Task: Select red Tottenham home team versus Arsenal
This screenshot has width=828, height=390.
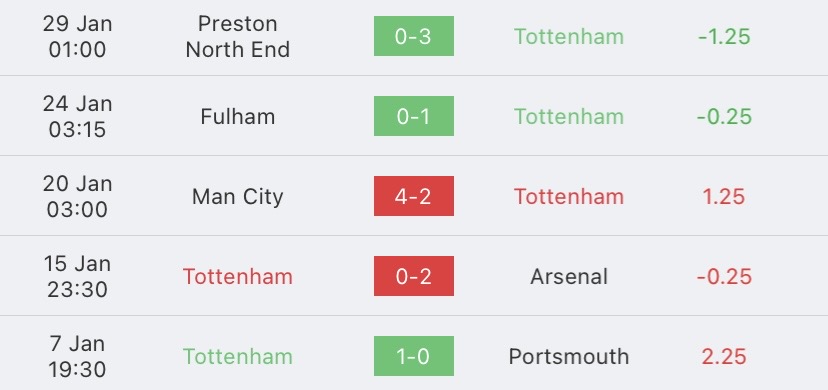Action: pos(238,277)
